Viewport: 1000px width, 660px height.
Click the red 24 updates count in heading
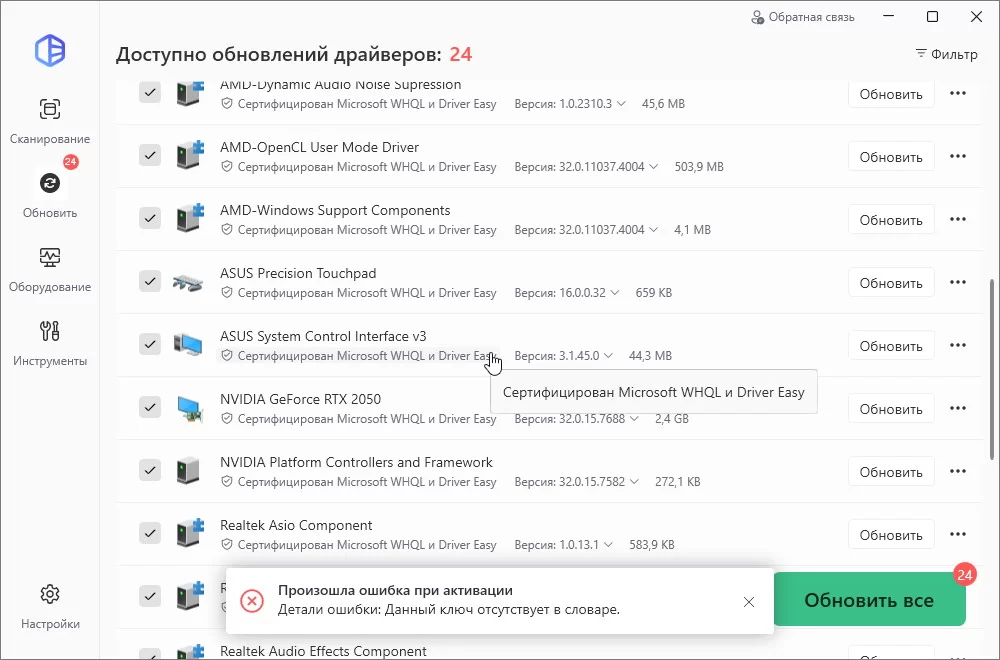click(460, 54)
